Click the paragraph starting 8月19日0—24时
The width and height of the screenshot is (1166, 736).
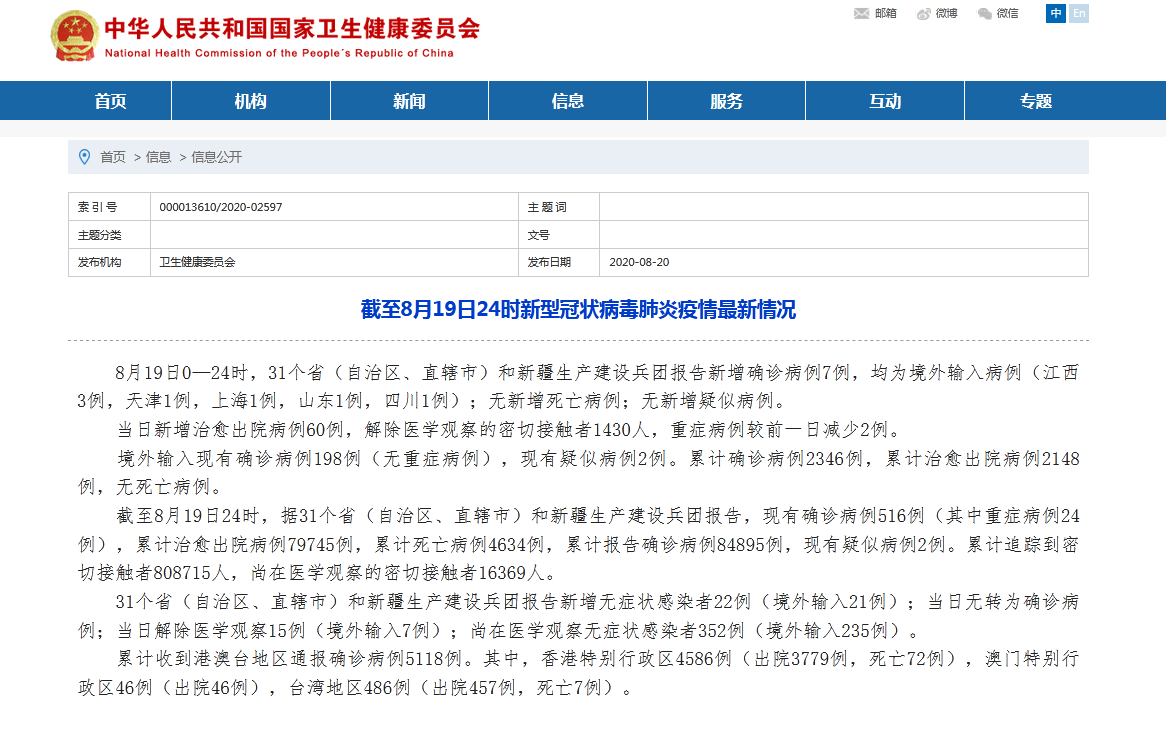pyautogui.click(x=578, y=387)
